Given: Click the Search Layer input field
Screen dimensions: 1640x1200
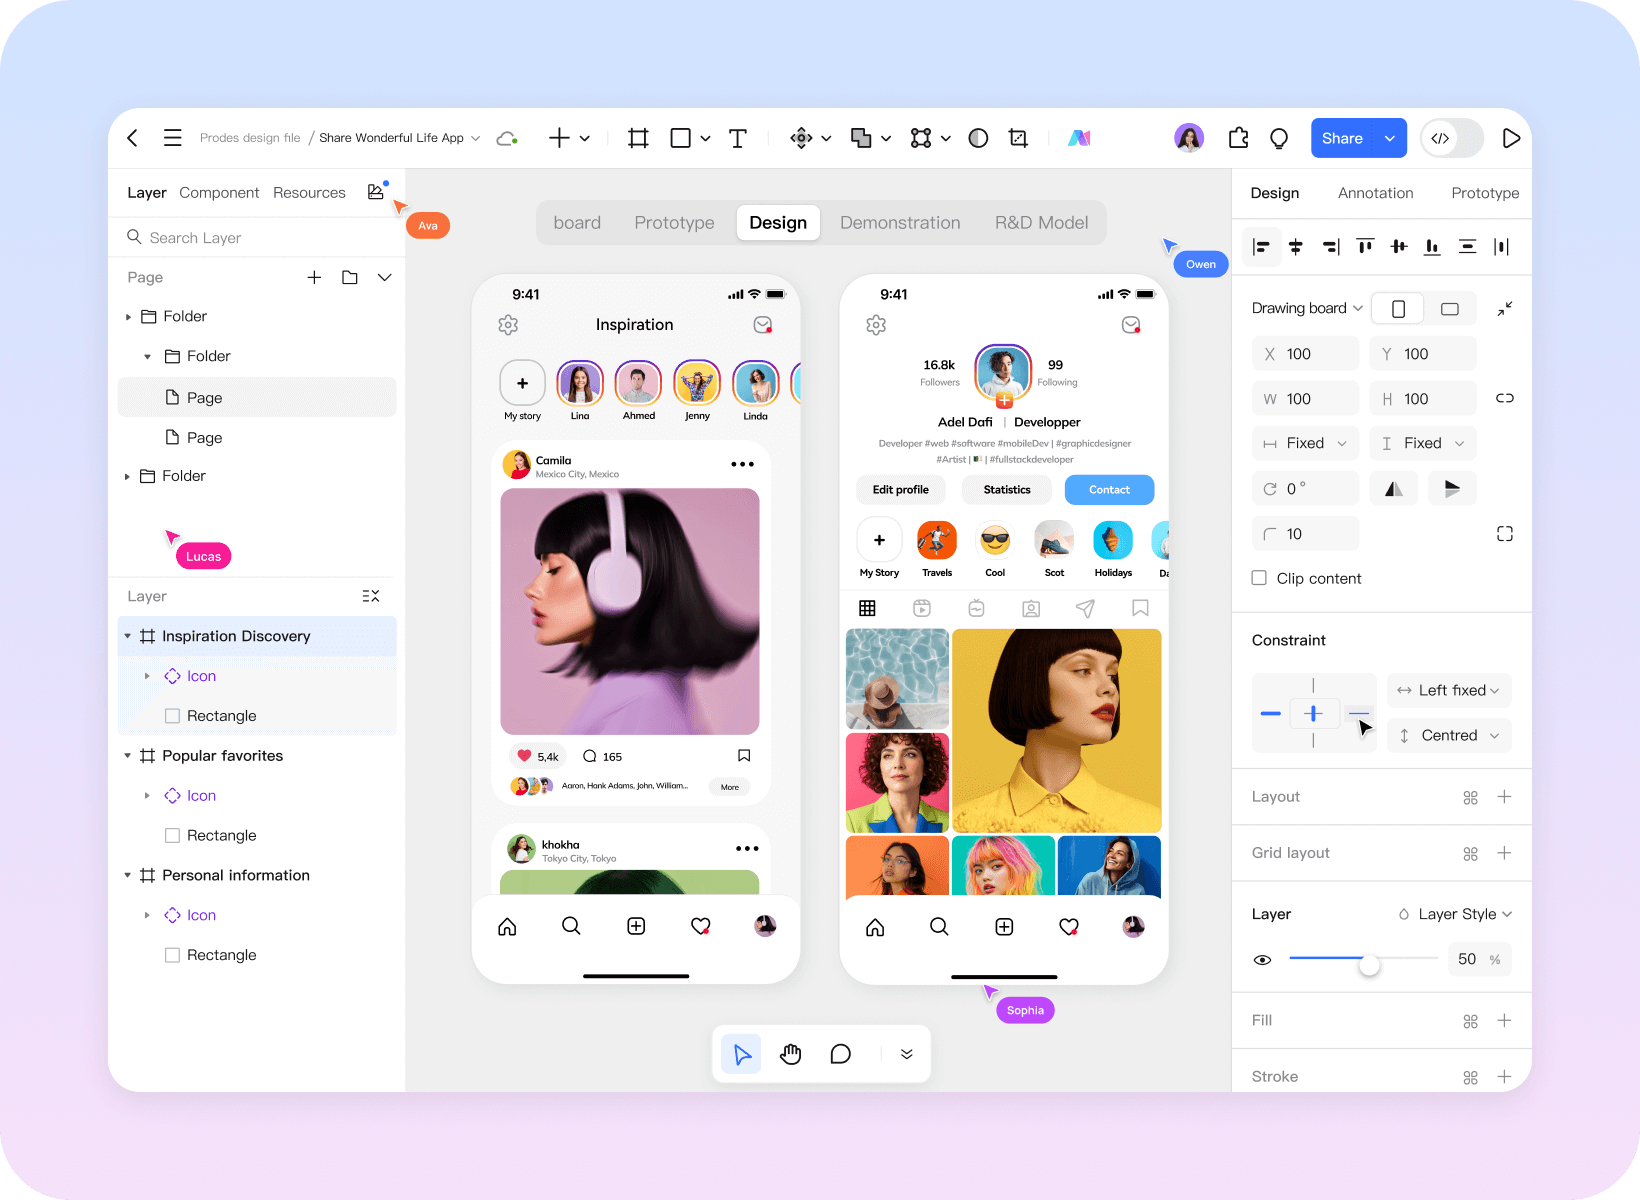Looking at the screenshot, I should (258, 238).
